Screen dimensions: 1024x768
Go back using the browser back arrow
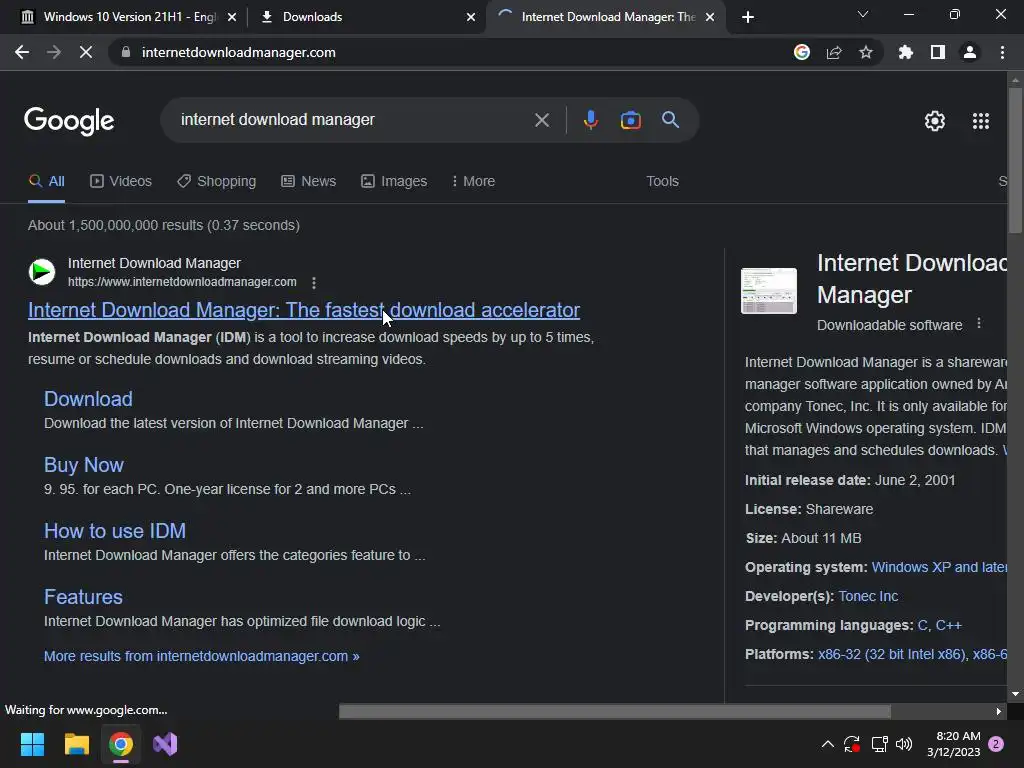pyautogui.click(x=22, y=52)
